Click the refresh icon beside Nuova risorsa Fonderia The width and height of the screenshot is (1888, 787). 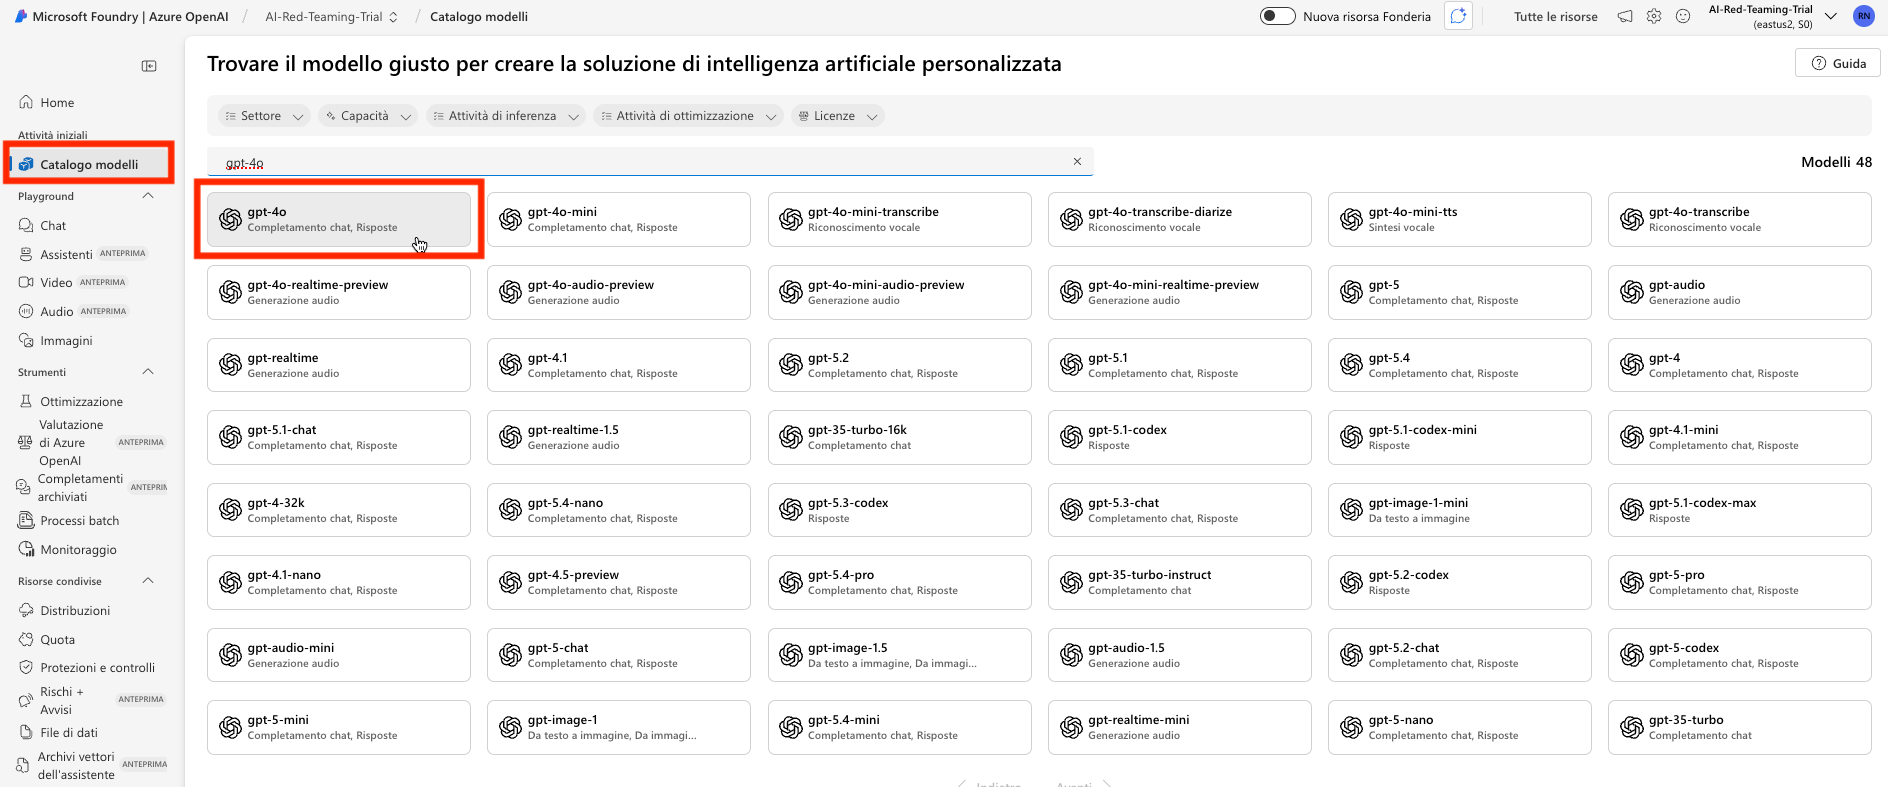[x=1459, y=16]
